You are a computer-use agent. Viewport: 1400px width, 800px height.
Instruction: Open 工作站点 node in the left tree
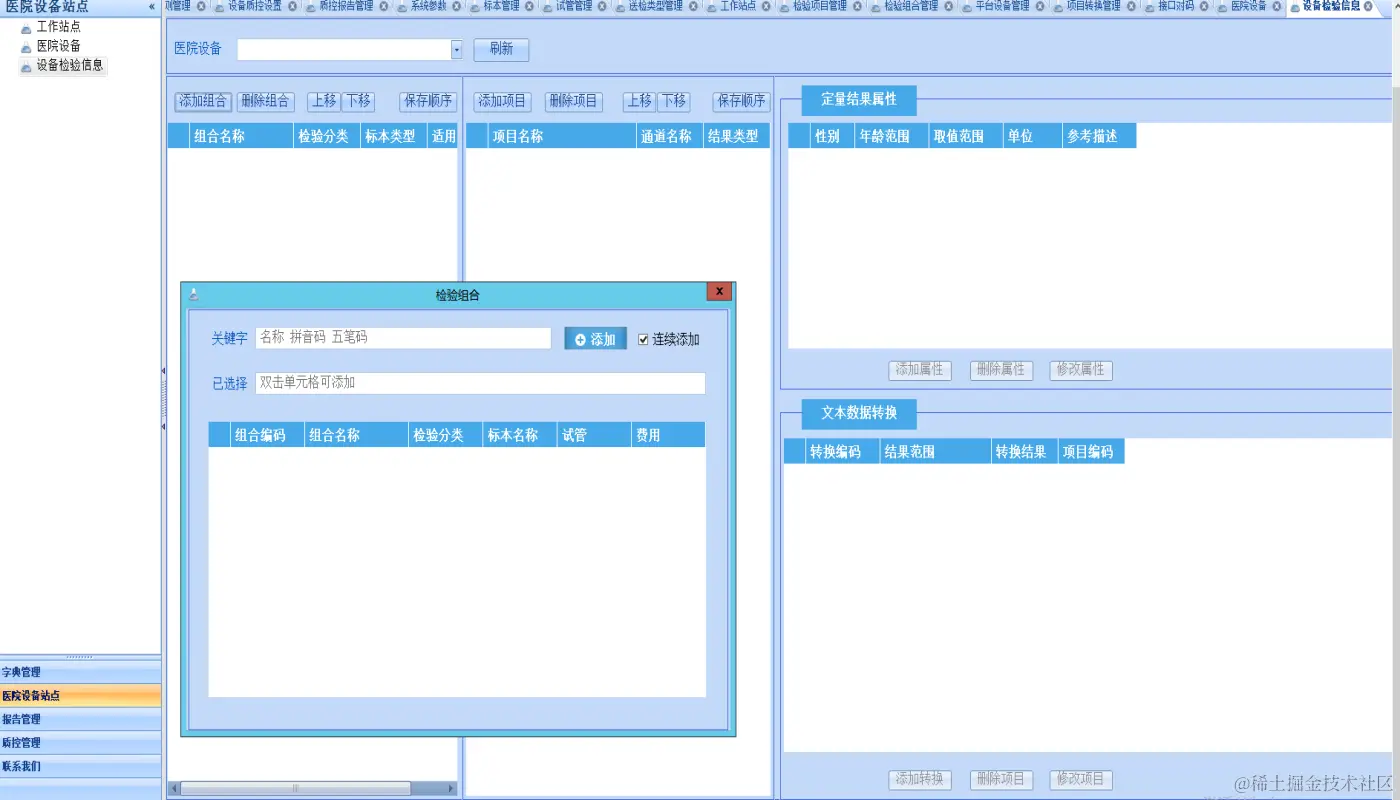(x=58, y=27)
